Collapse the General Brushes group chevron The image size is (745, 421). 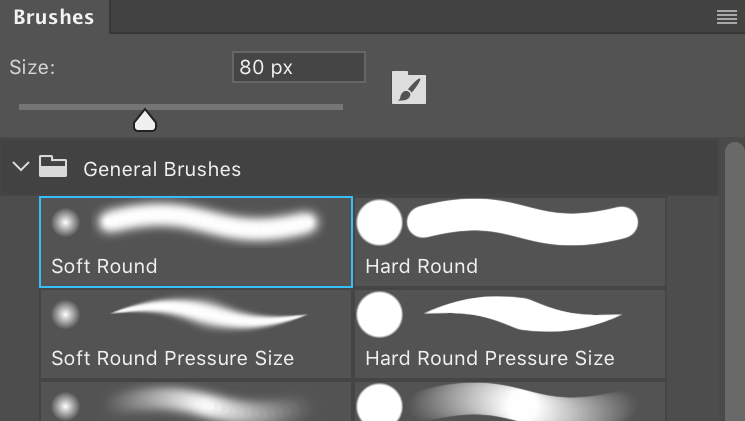(21, 167)
